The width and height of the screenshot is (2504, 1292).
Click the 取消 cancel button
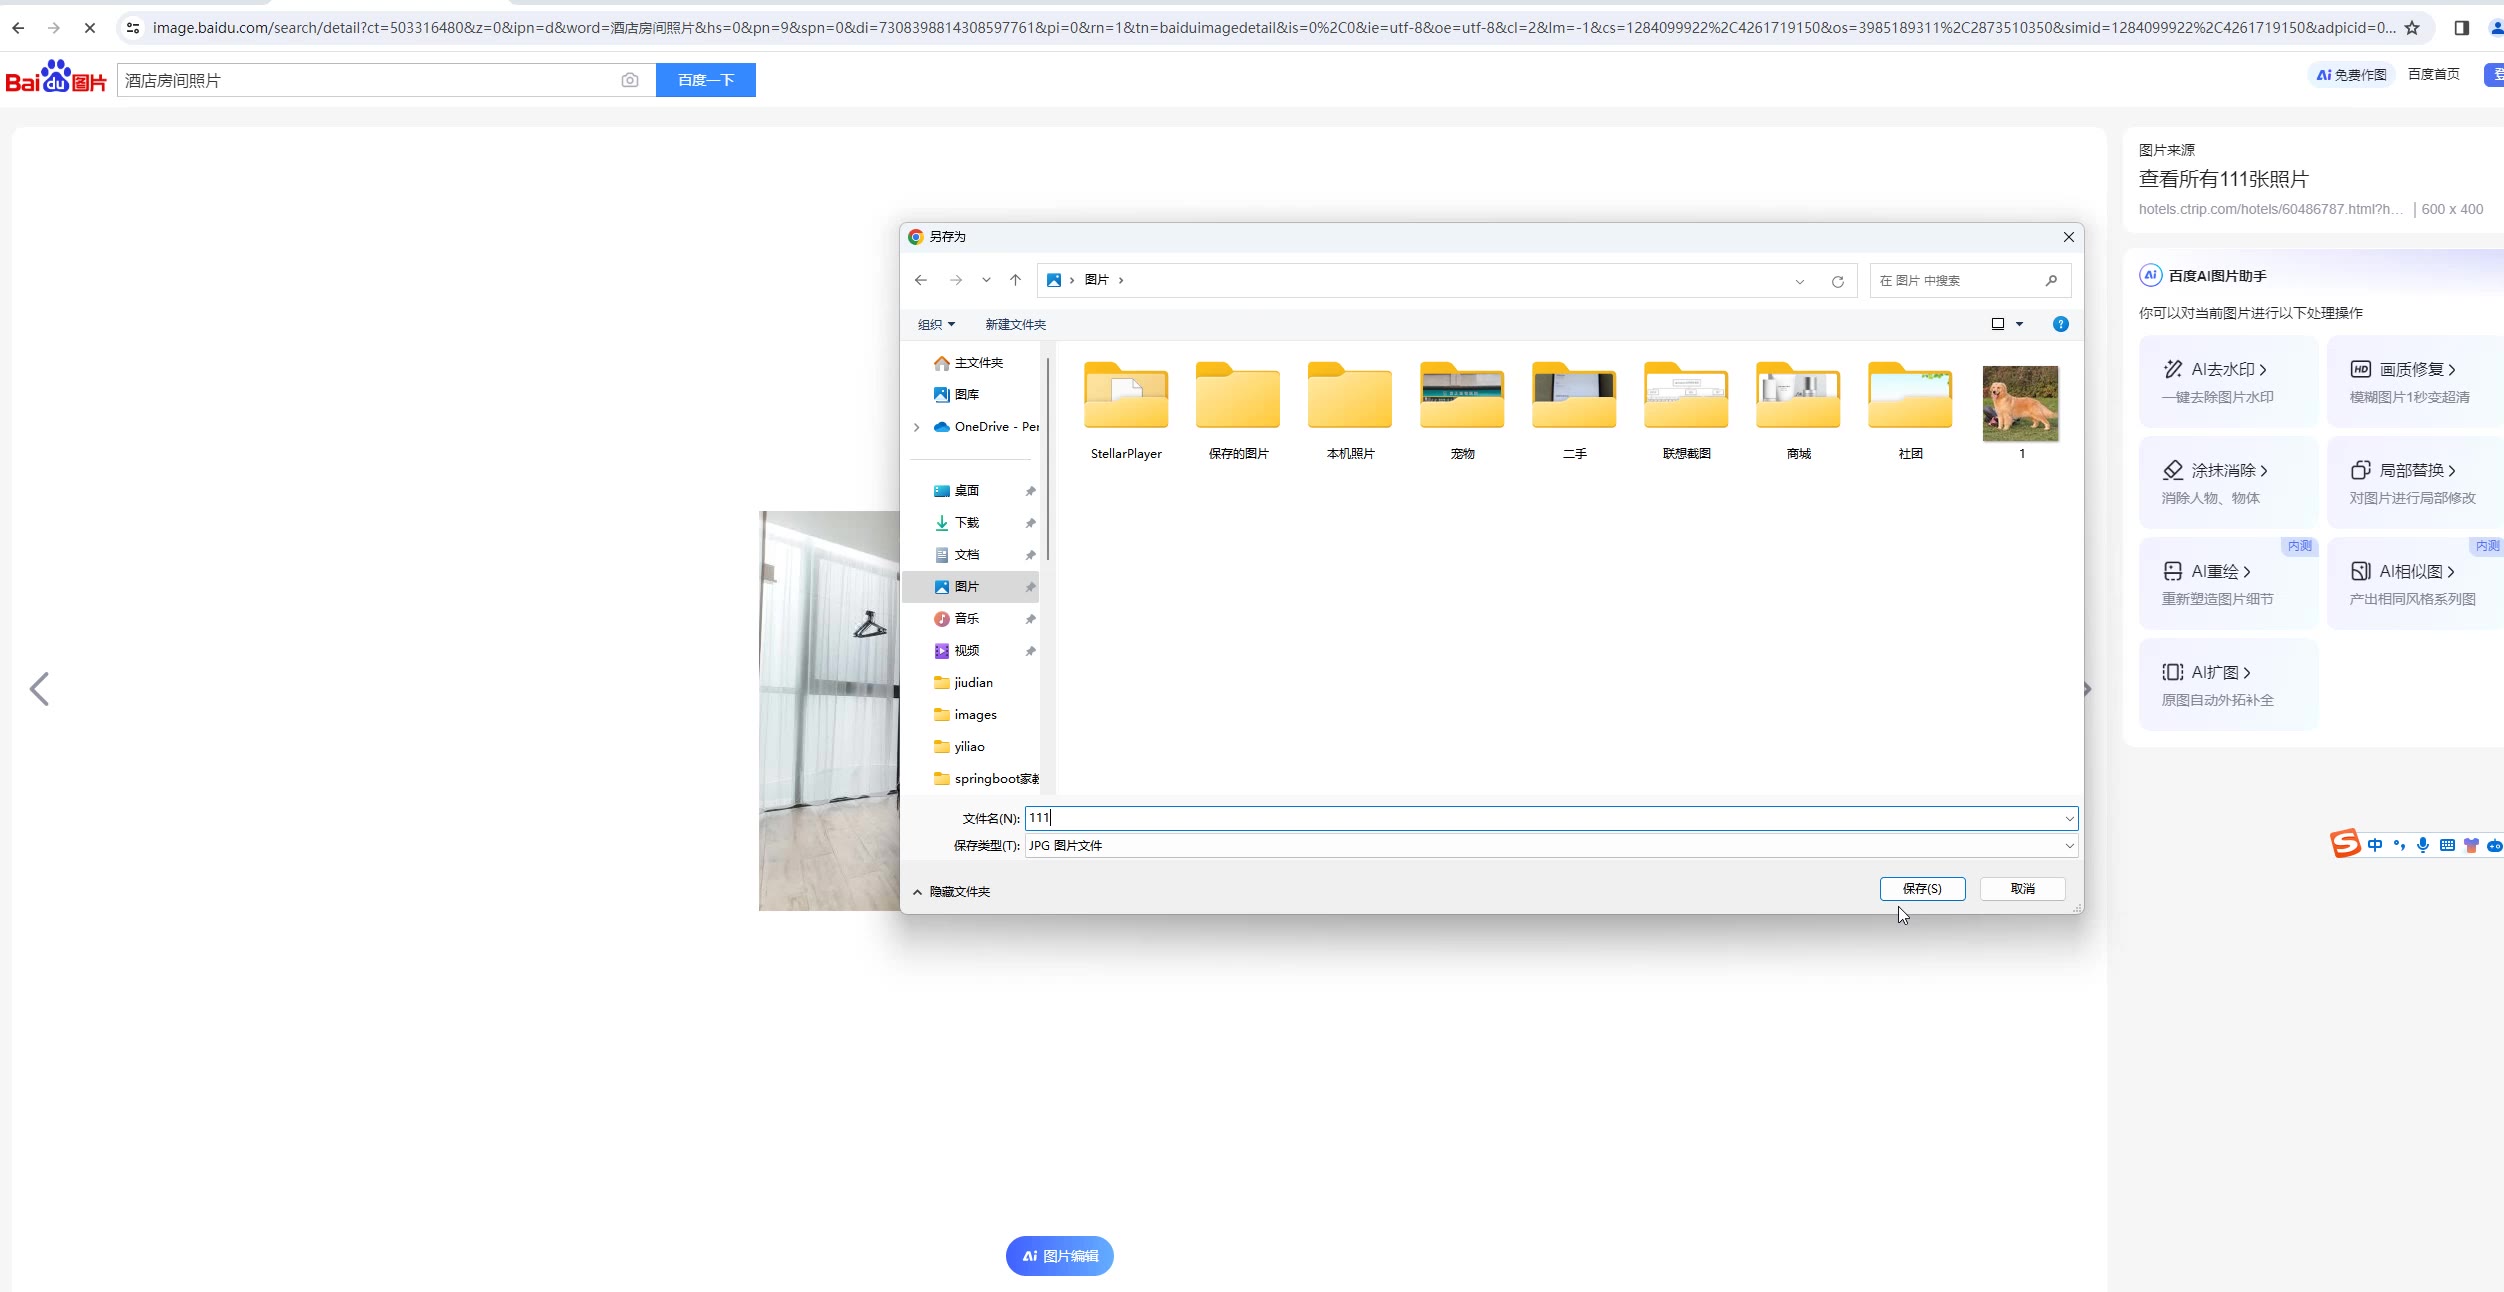tap(2022, 889)
